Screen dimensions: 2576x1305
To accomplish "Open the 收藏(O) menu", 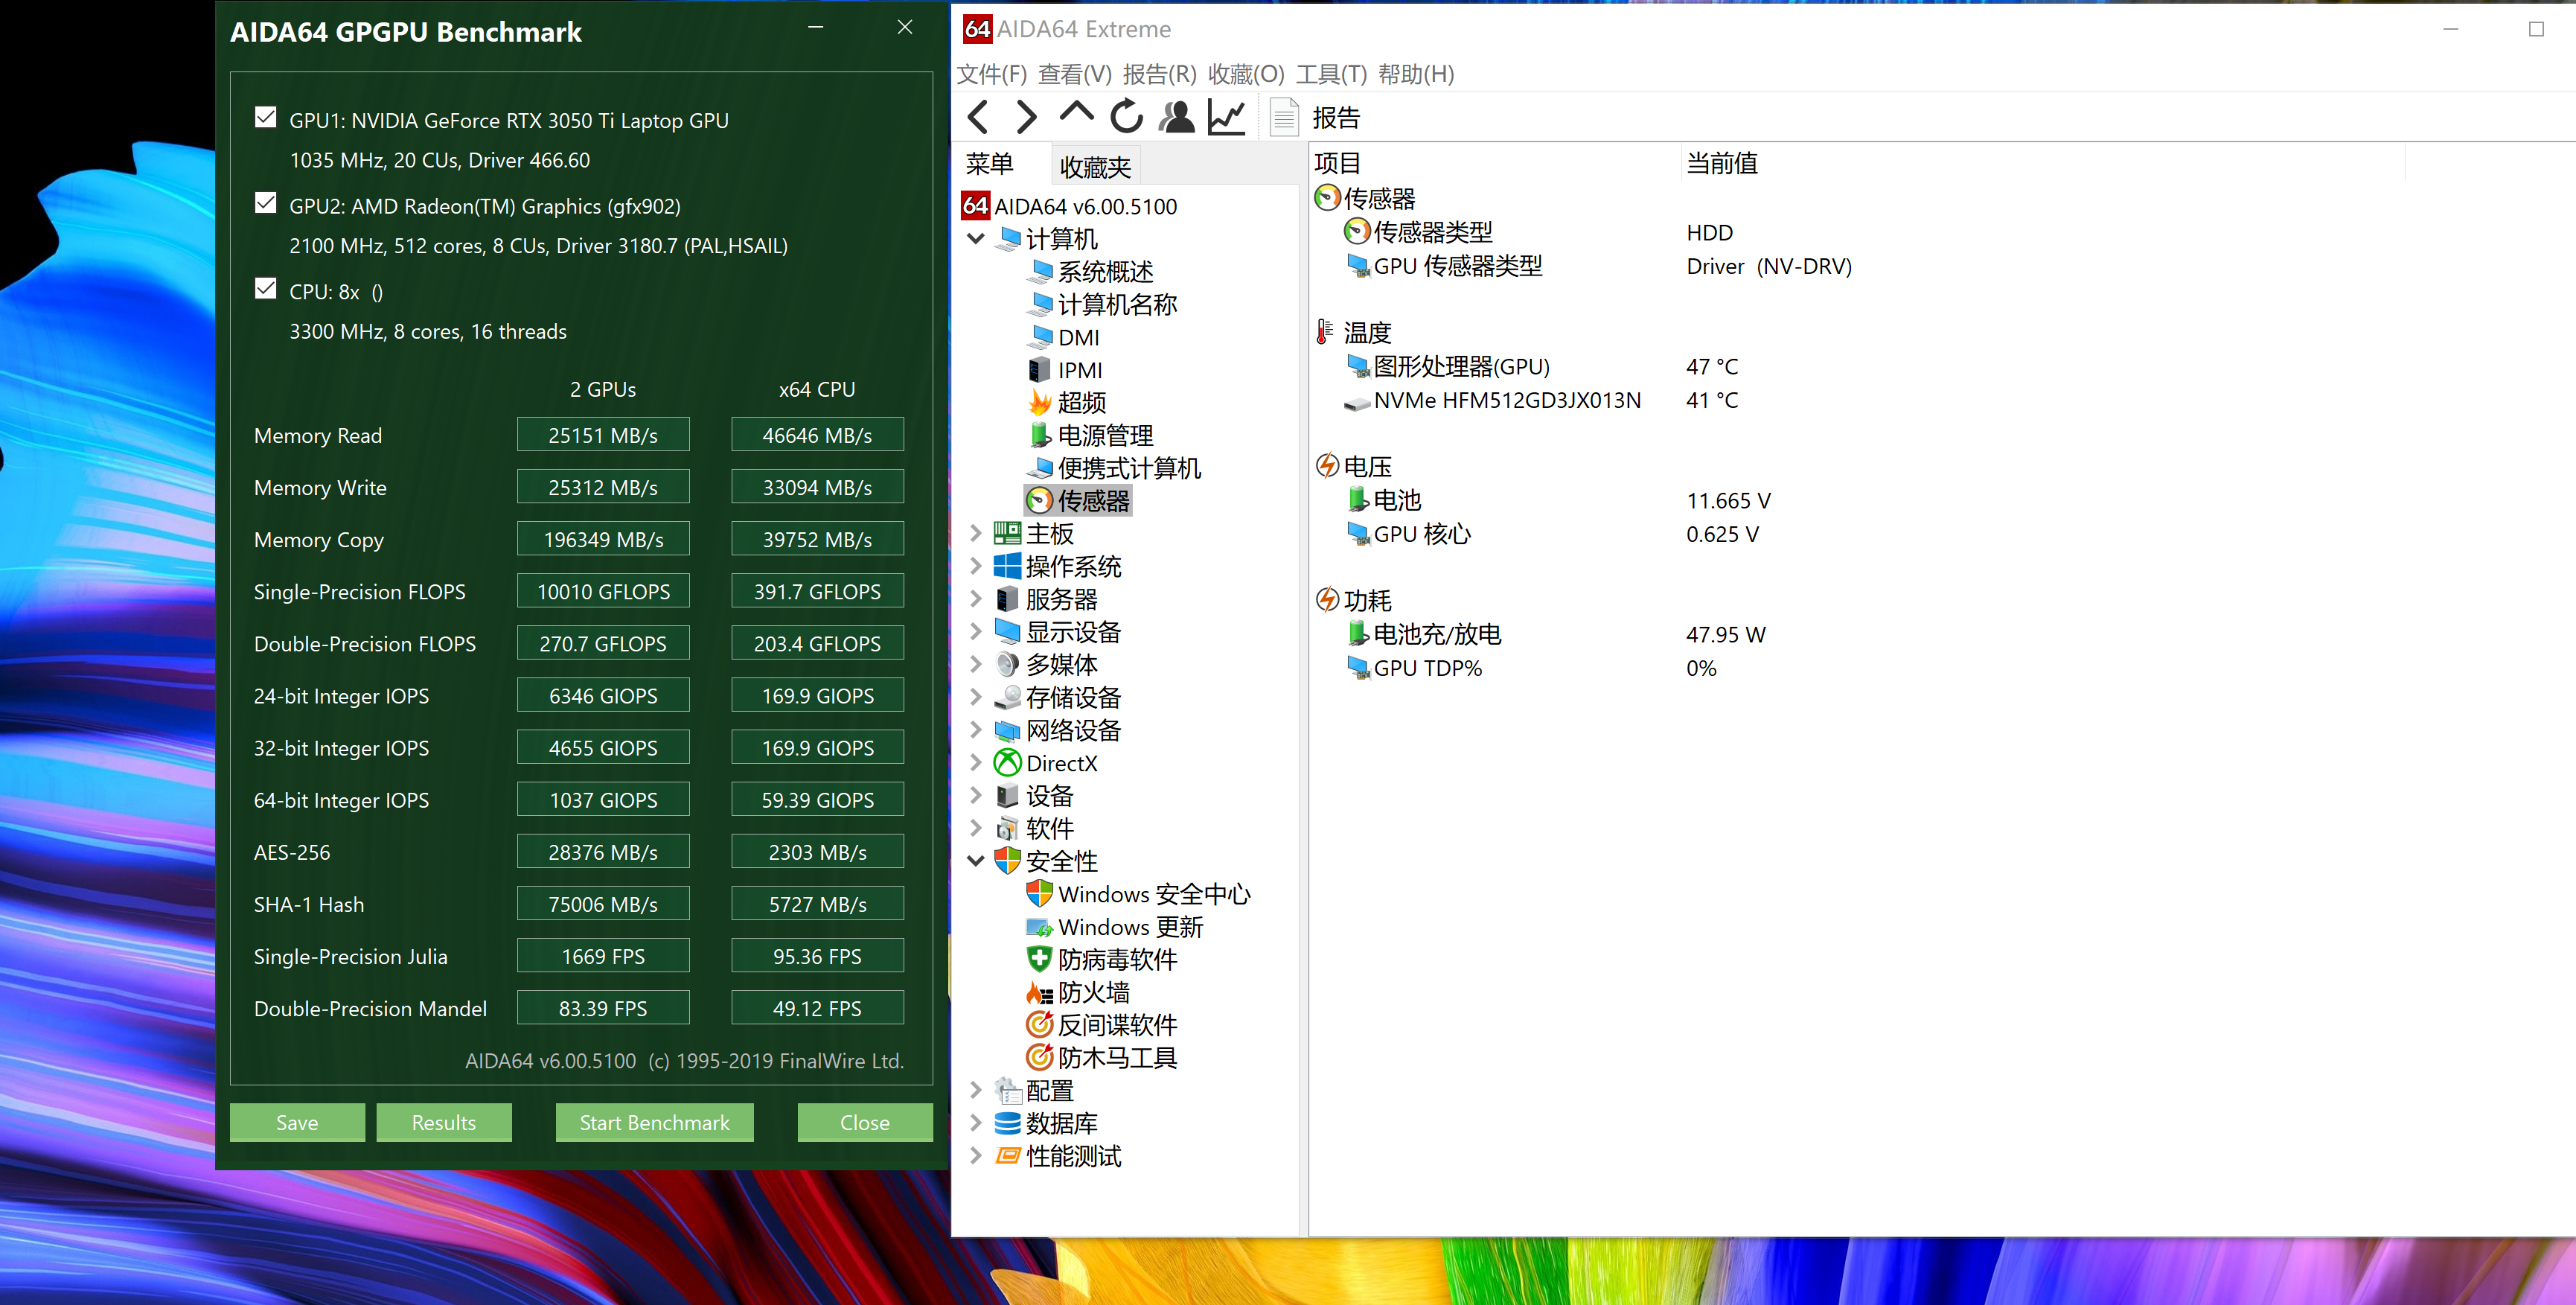I will point(1246,74).
